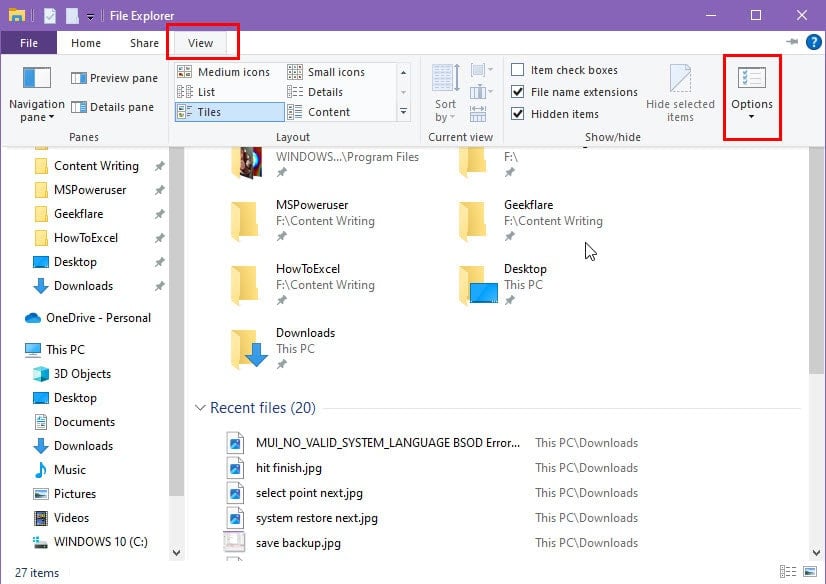Select MSPoweruser folder tile
Image resolution: width=826 pixels, height=584 pixels.
(x=304, y=221)
